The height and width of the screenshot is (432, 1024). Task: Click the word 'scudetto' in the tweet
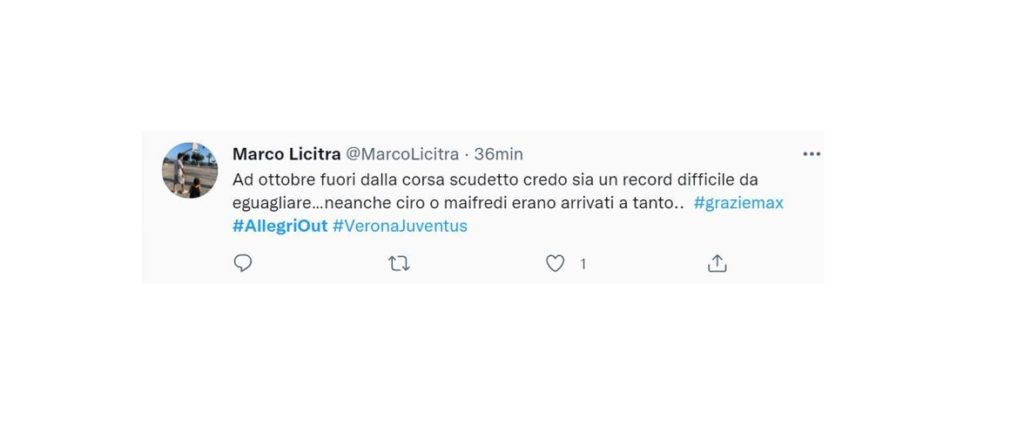(x=484, y=179)
